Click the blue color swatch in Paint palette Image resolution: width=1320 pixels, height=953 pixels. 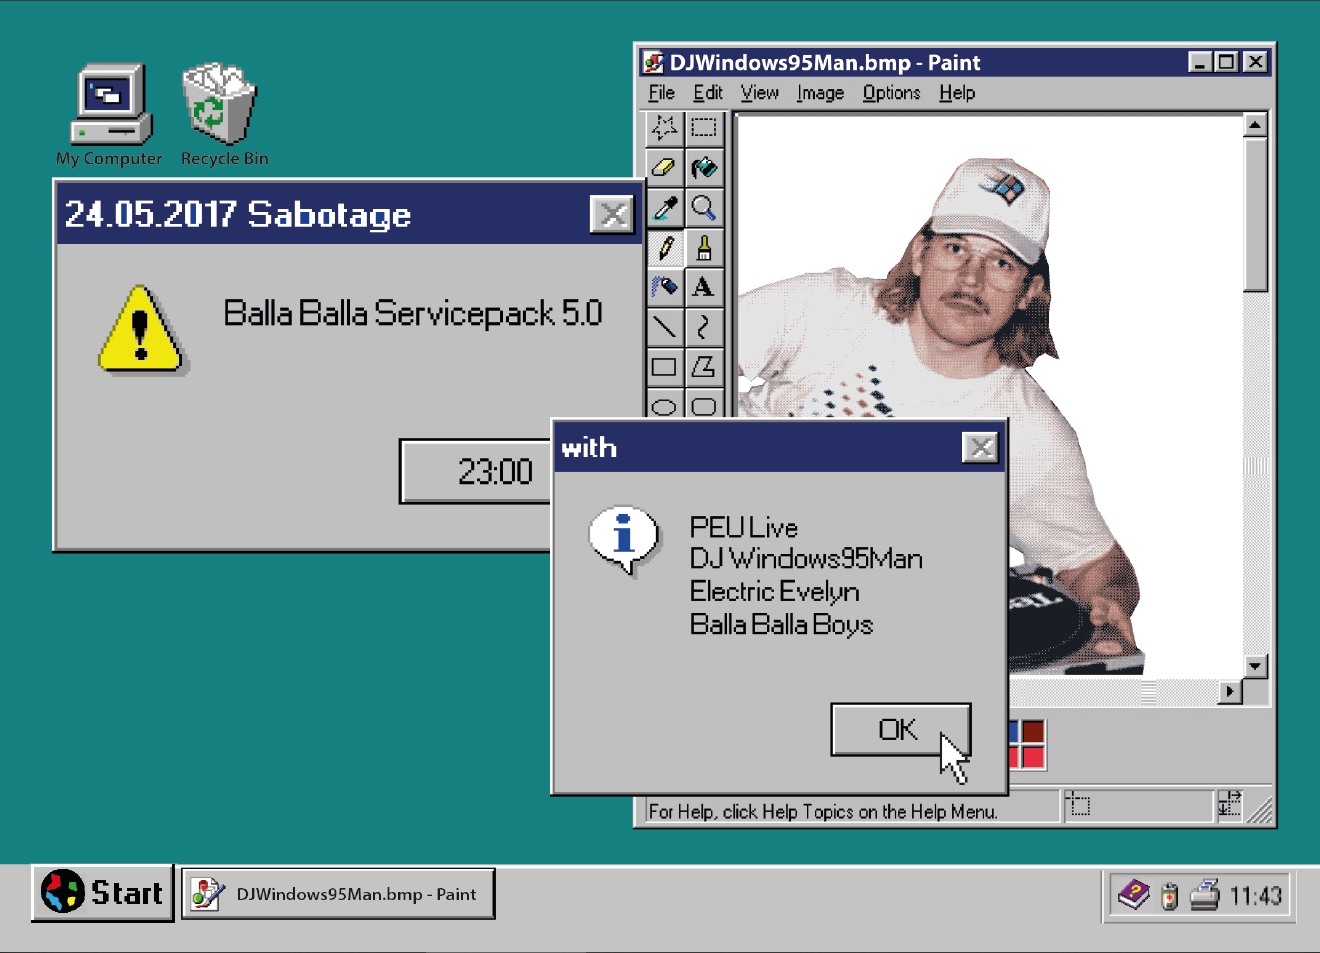point(1012,732)
